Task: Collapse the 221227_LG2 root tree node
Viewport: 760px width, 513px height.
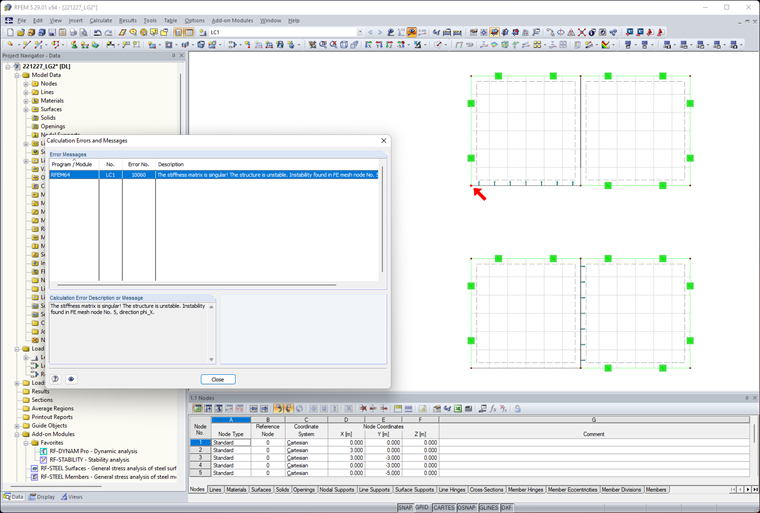Action: click(8, 66)
